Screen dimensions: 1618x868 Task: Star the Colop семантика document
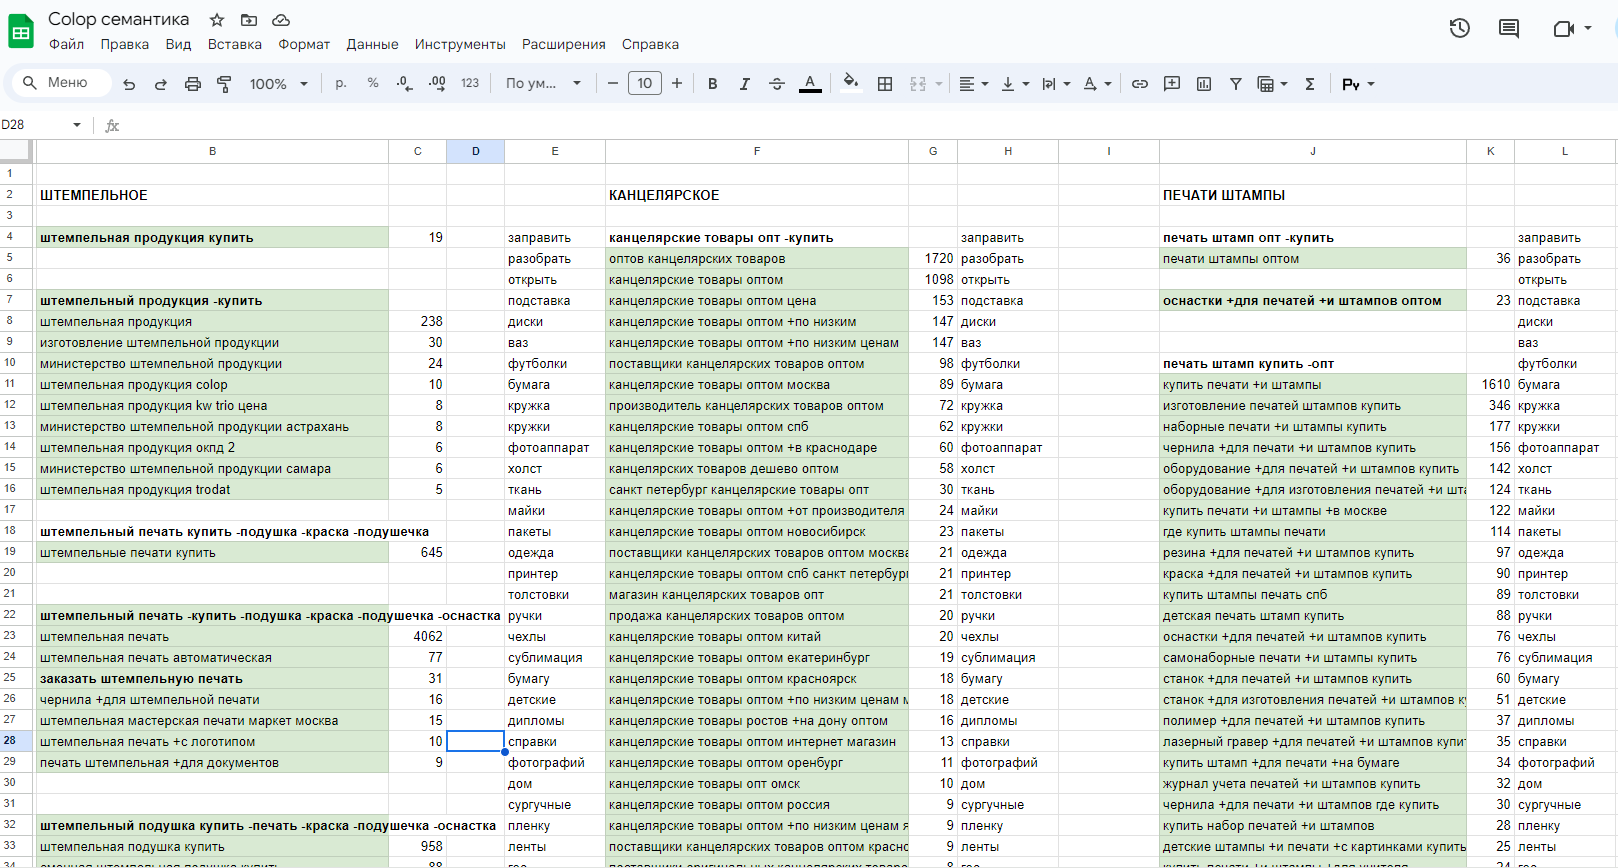tap(217, 20)
